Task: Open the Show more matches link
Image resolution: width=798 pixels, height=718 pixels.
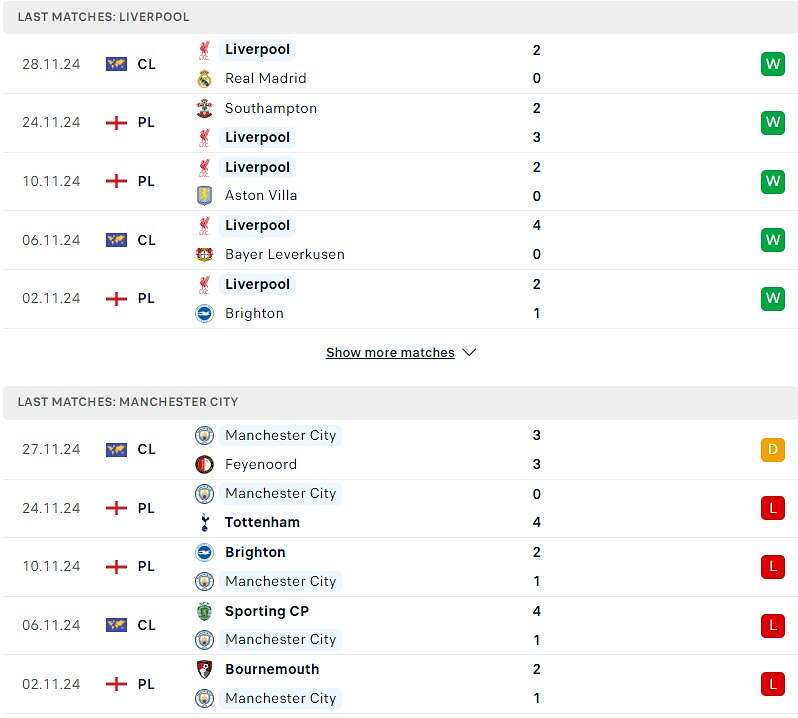Action: pos(390,352)
